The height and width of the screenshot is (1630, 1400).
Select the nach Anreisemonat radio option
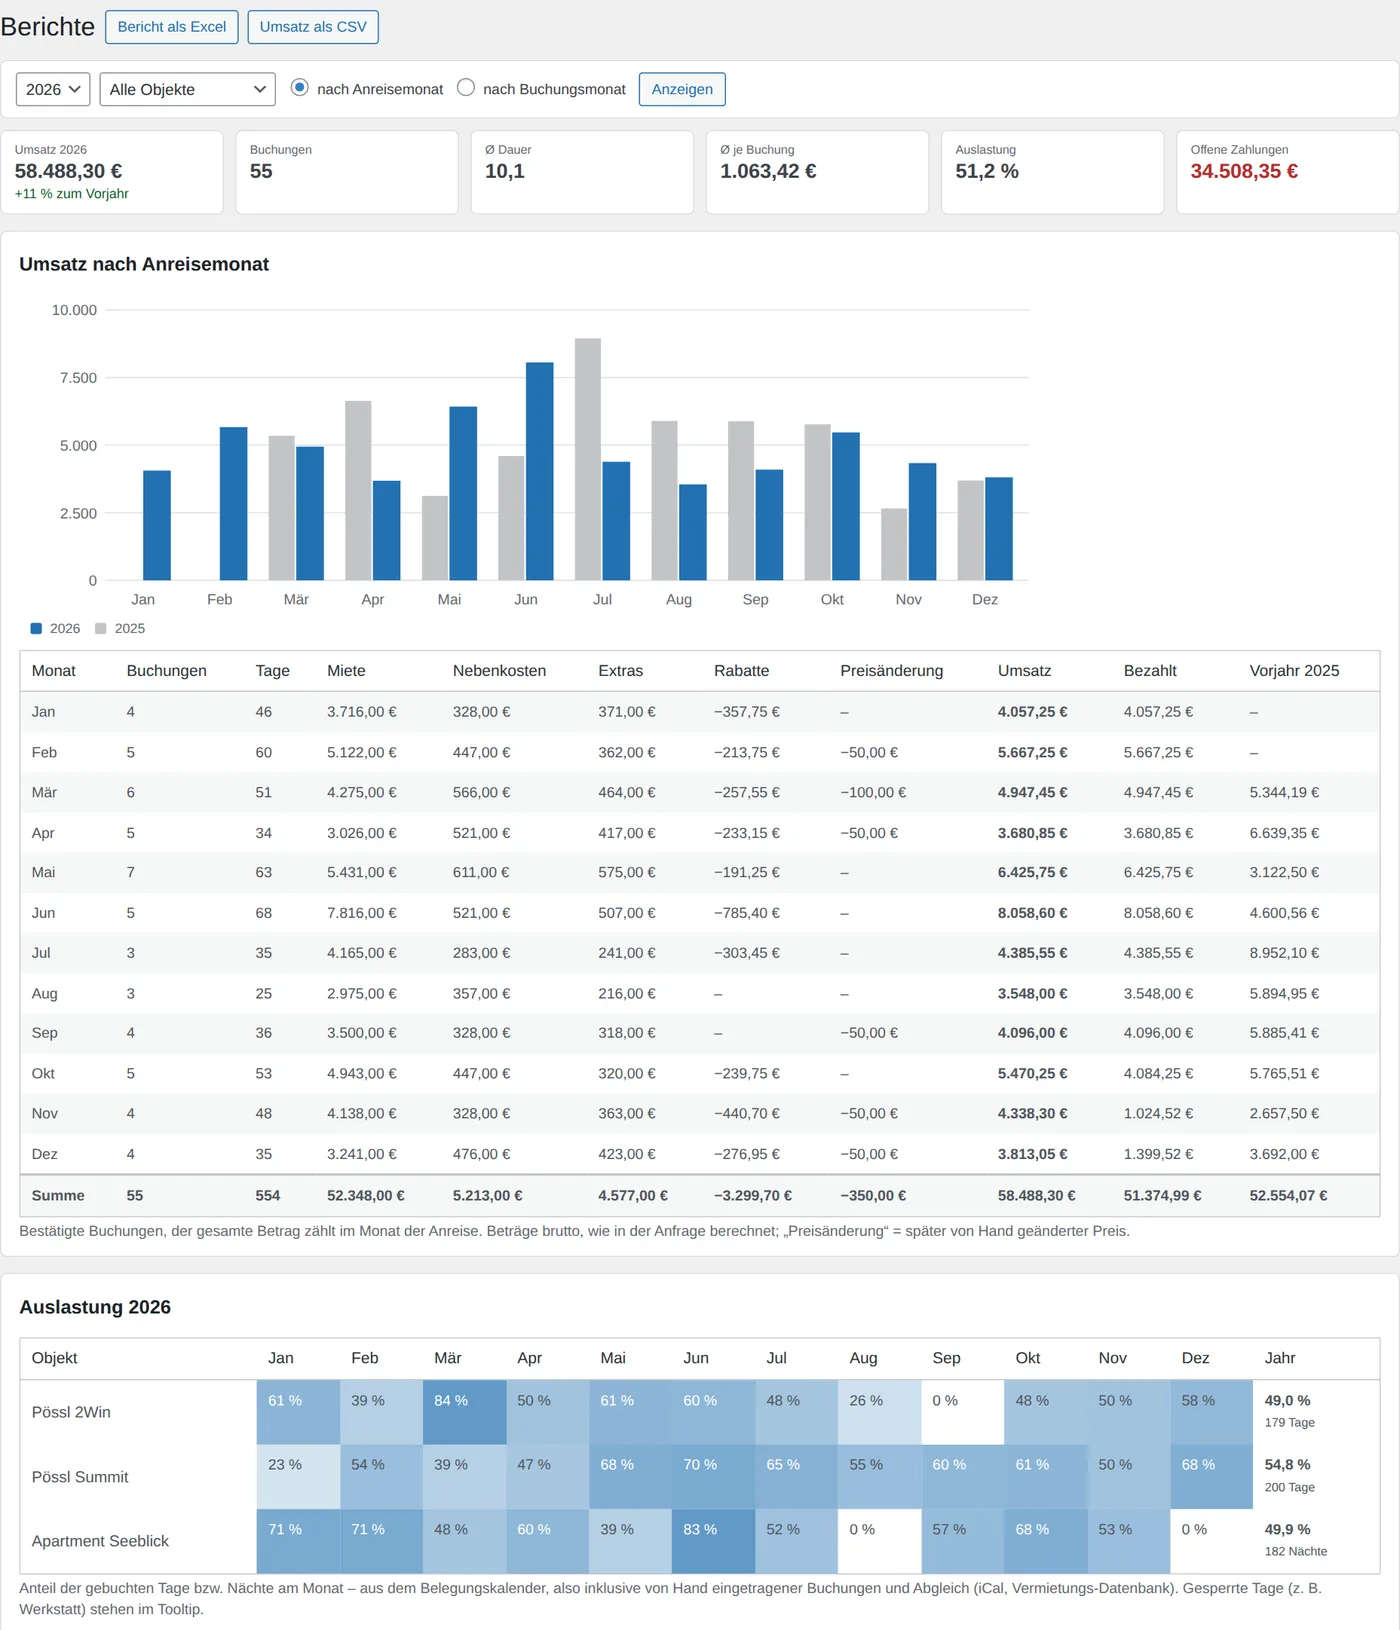(x=299, y=88)
